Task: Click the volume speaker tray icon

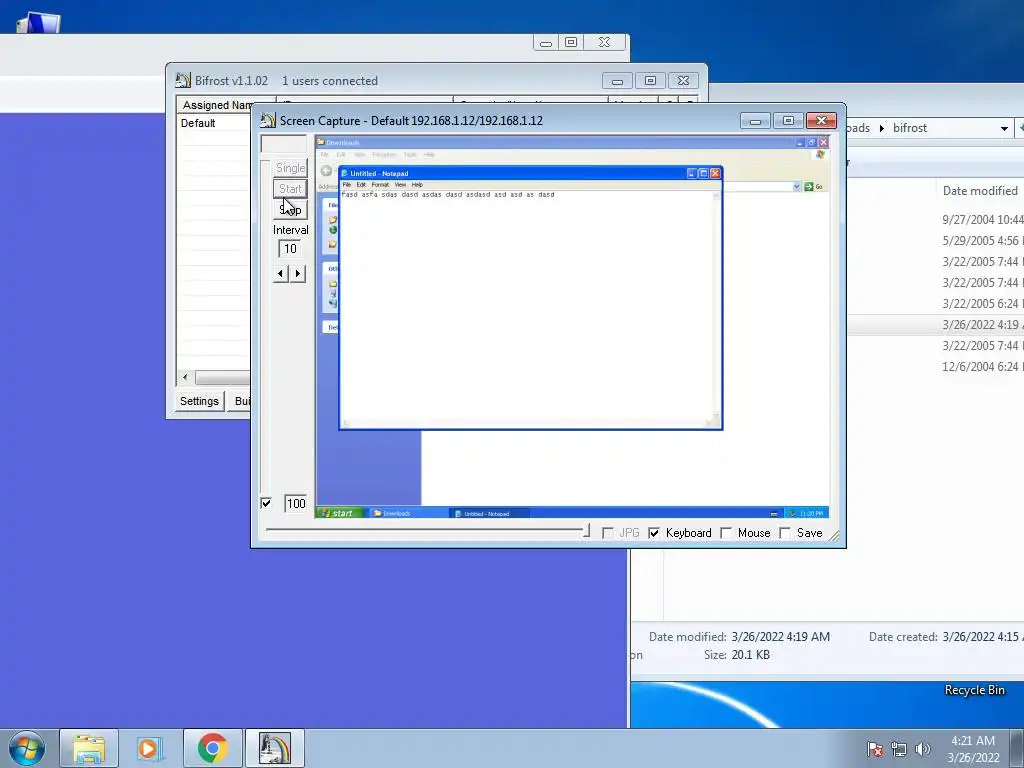Action: [922, 749]
